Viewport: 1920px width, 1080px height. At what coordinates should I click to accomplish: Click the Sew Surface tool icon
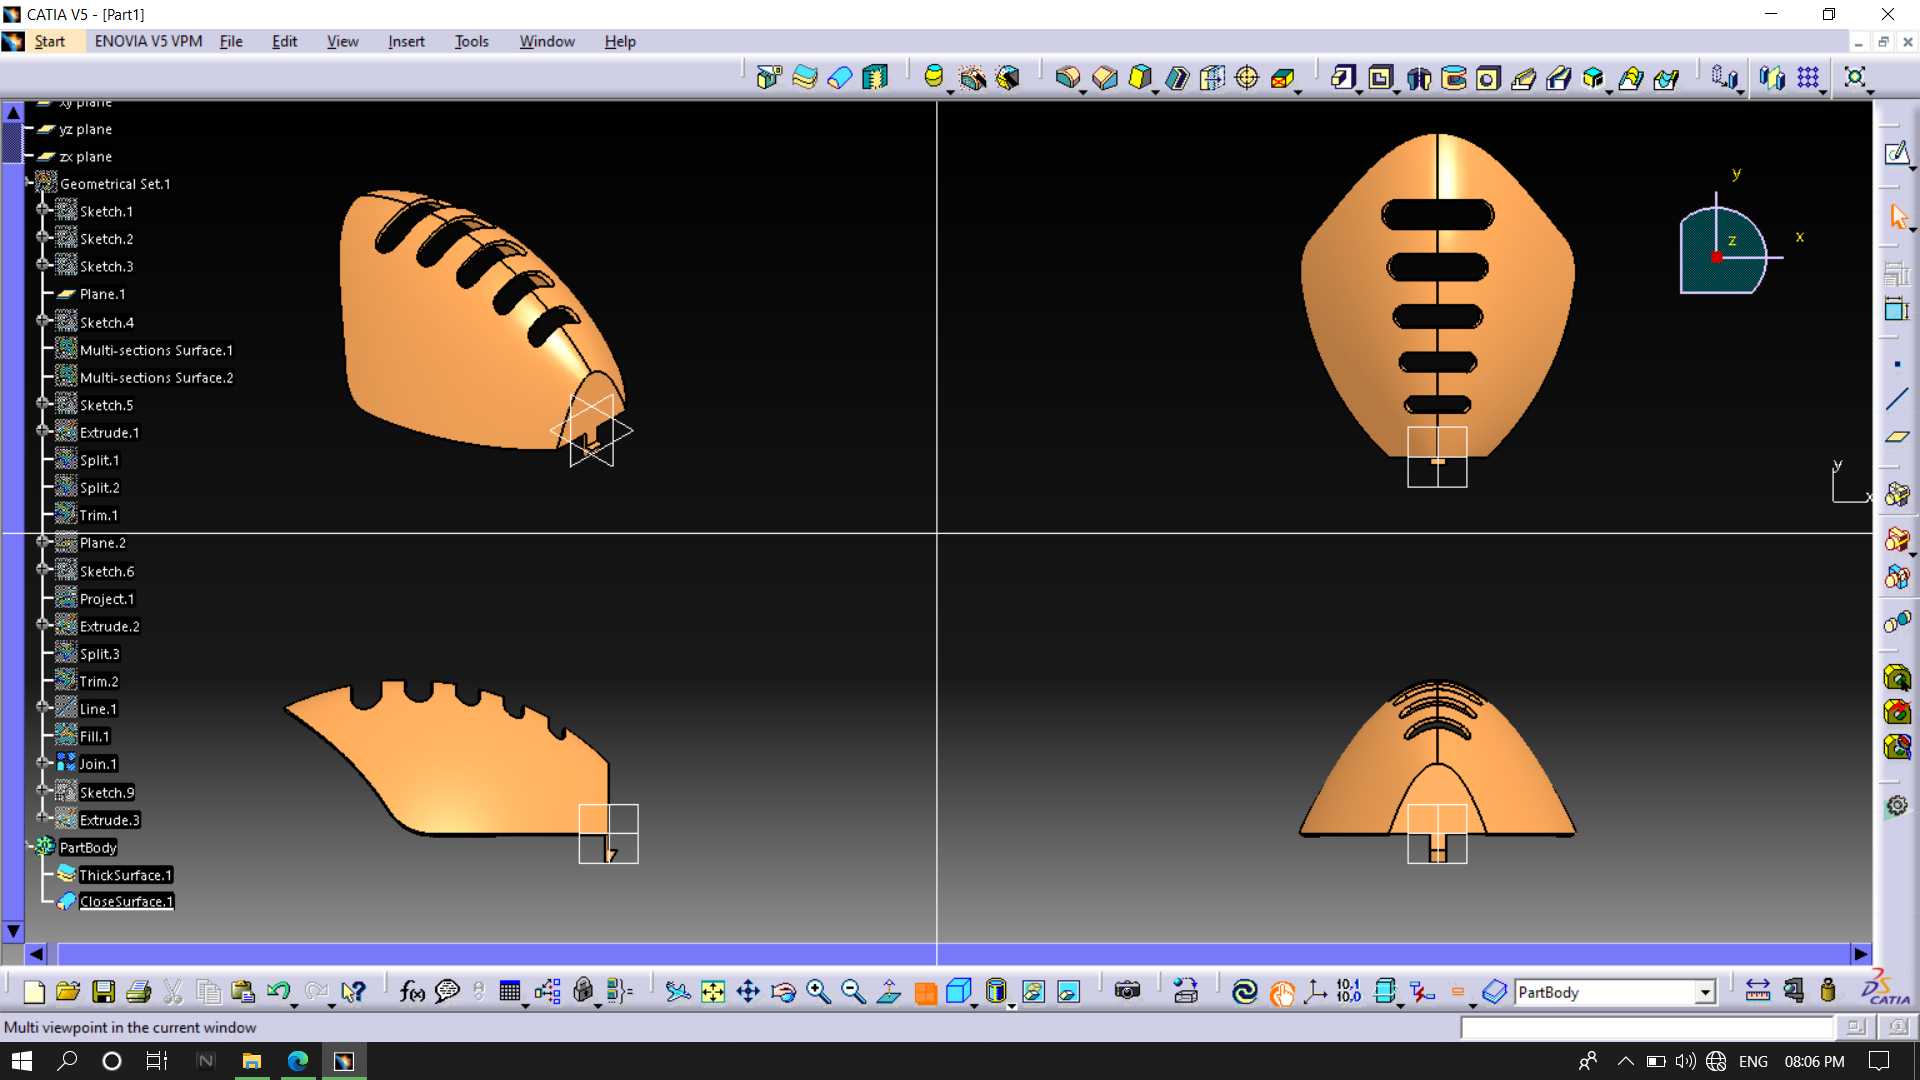[x=875, y=77]
